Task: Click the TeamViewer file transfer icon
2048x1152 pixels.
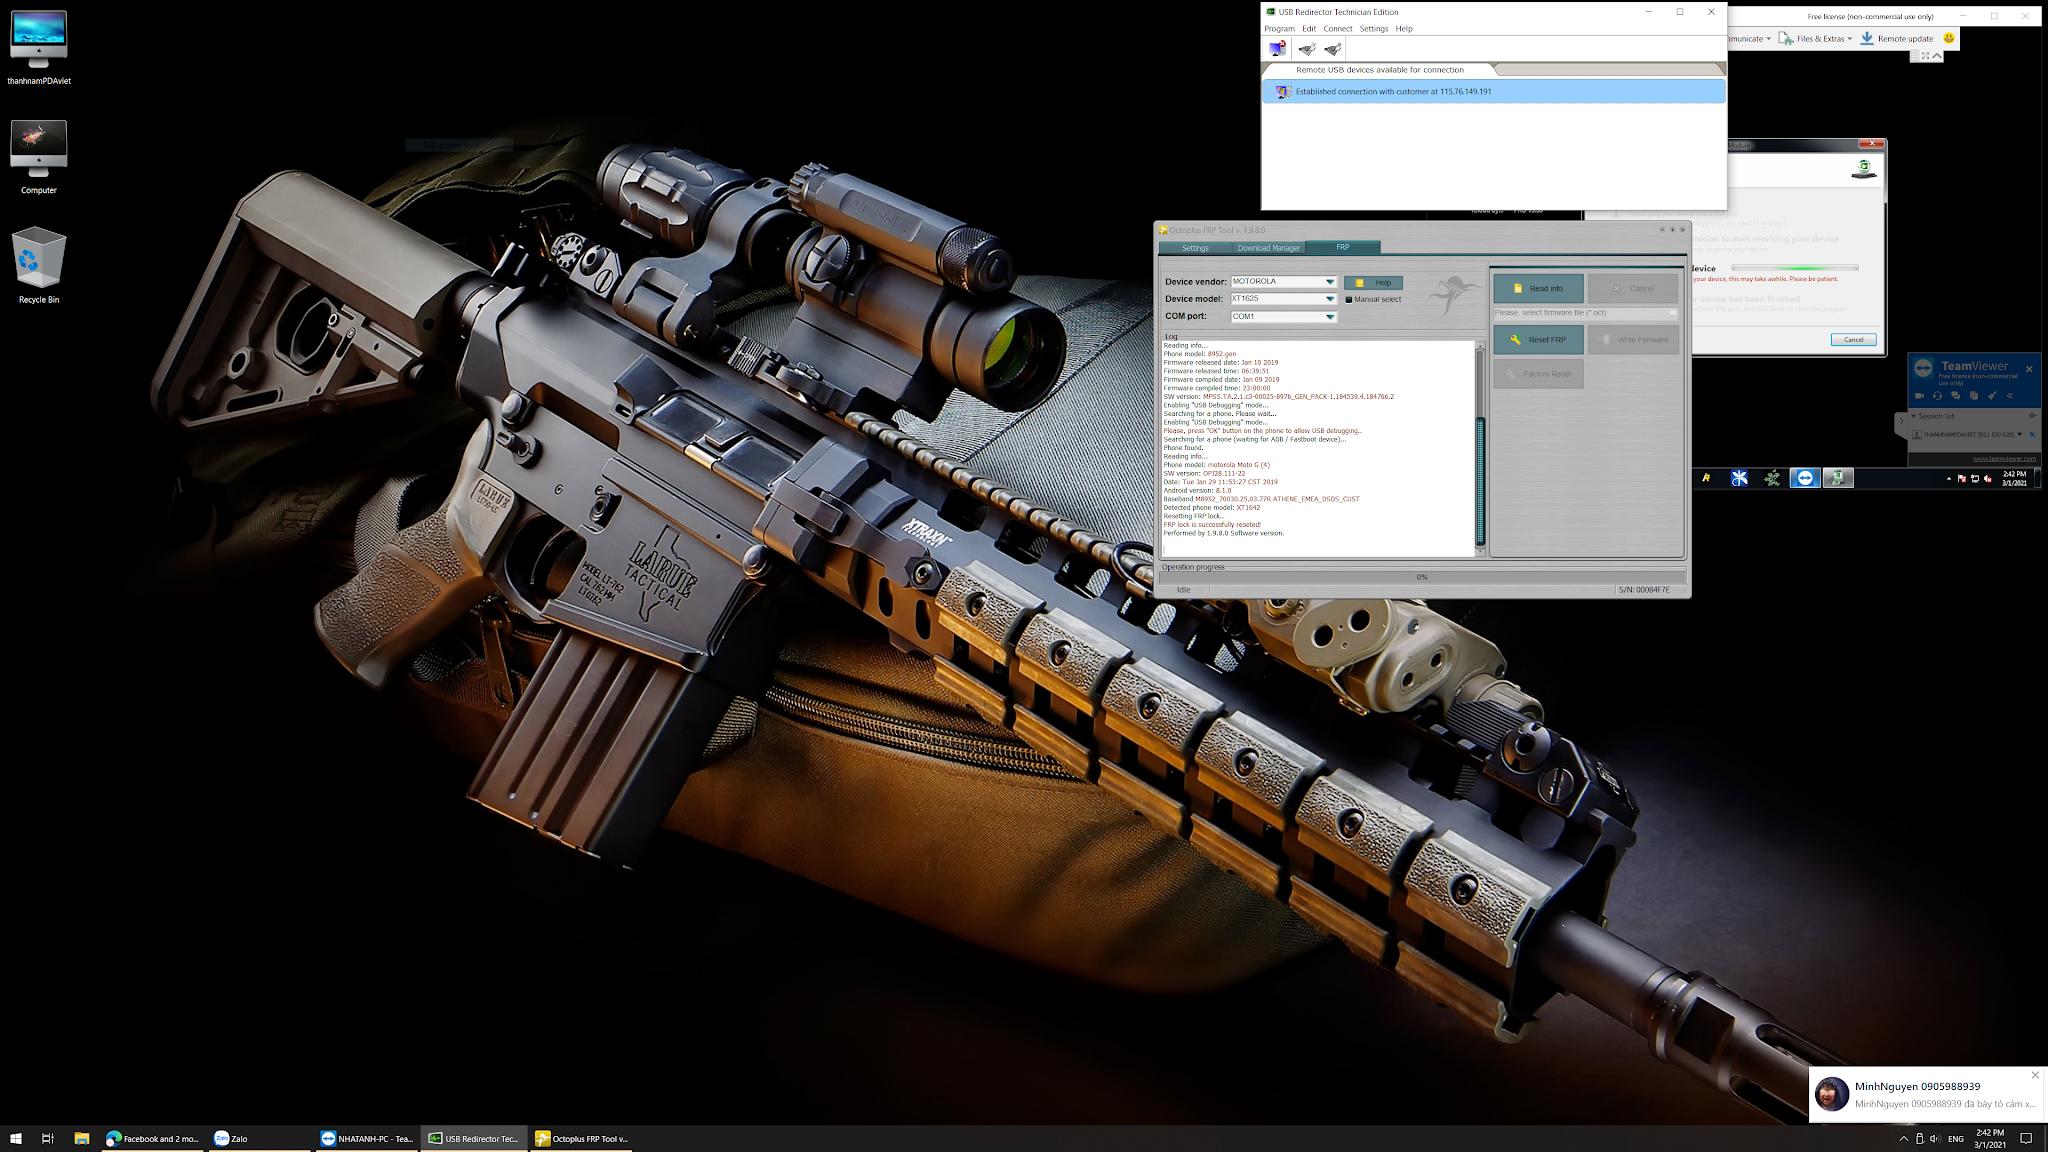Action: 1974,396
